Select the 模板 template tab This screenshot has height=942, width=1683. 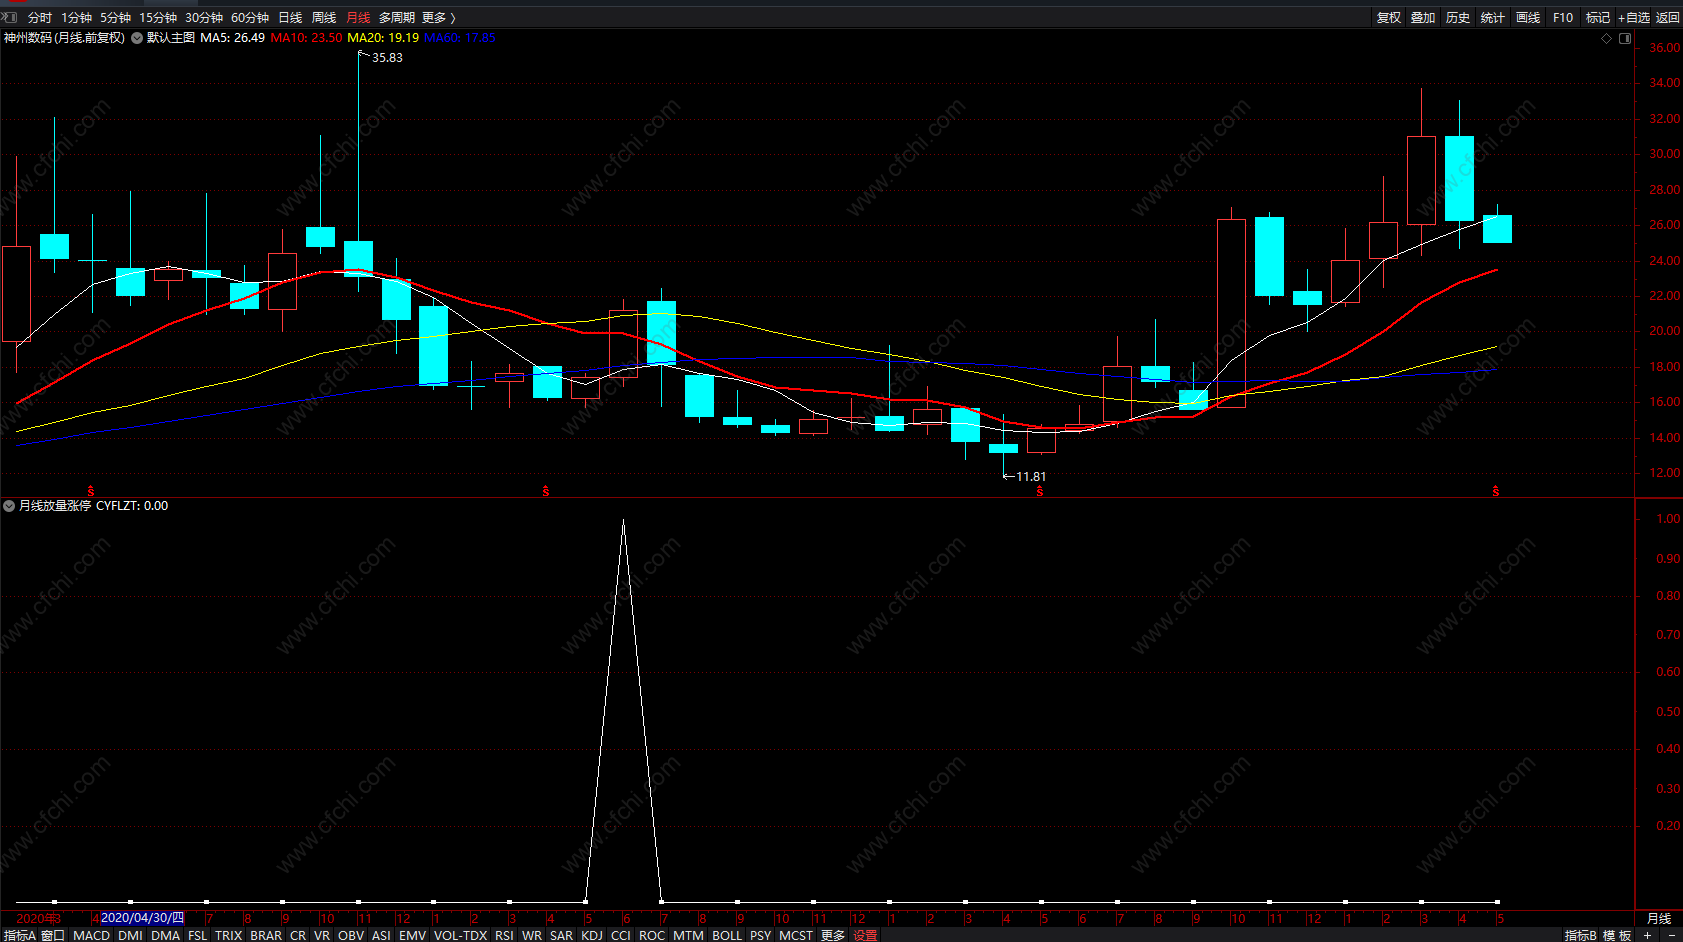pyautogui.click(x=1616, y=935)
